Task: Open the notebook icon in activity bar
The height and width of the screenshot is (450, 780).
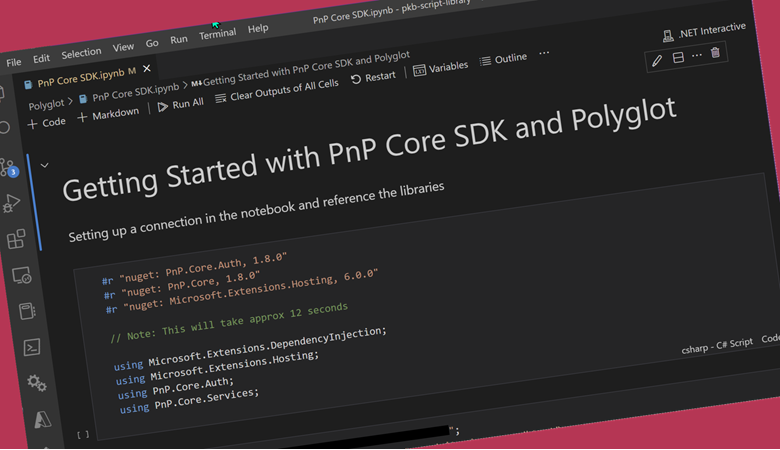Action: pos(27,311)
